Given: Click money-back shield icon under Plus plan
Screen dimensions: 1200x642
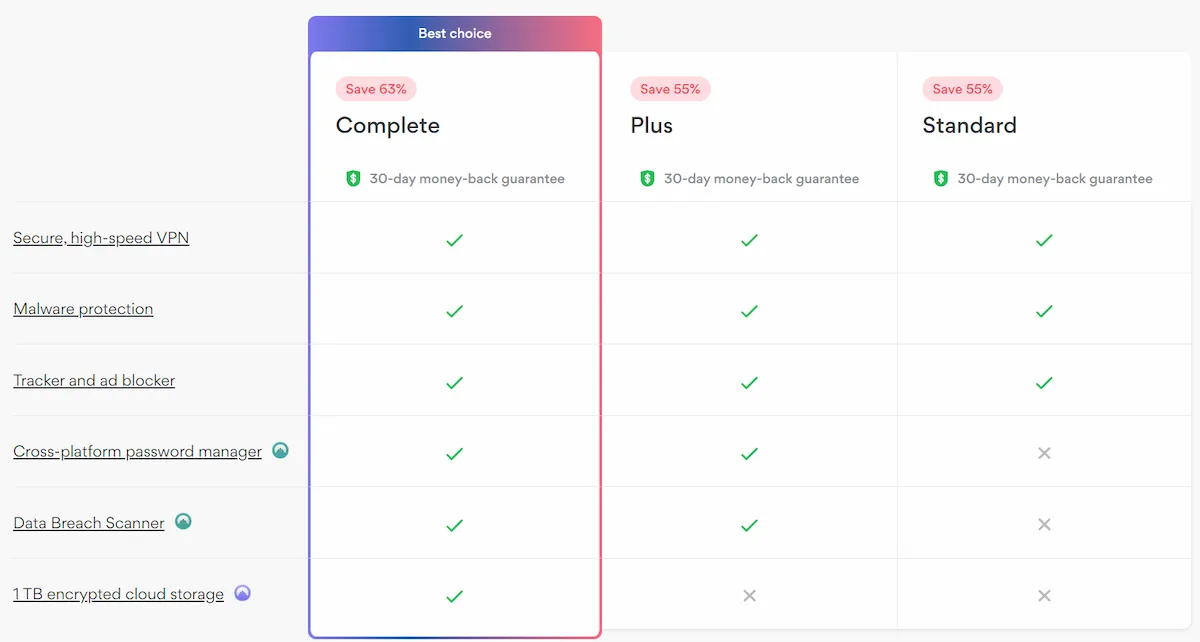Looking at the screenshot, I should pos(647,179).
